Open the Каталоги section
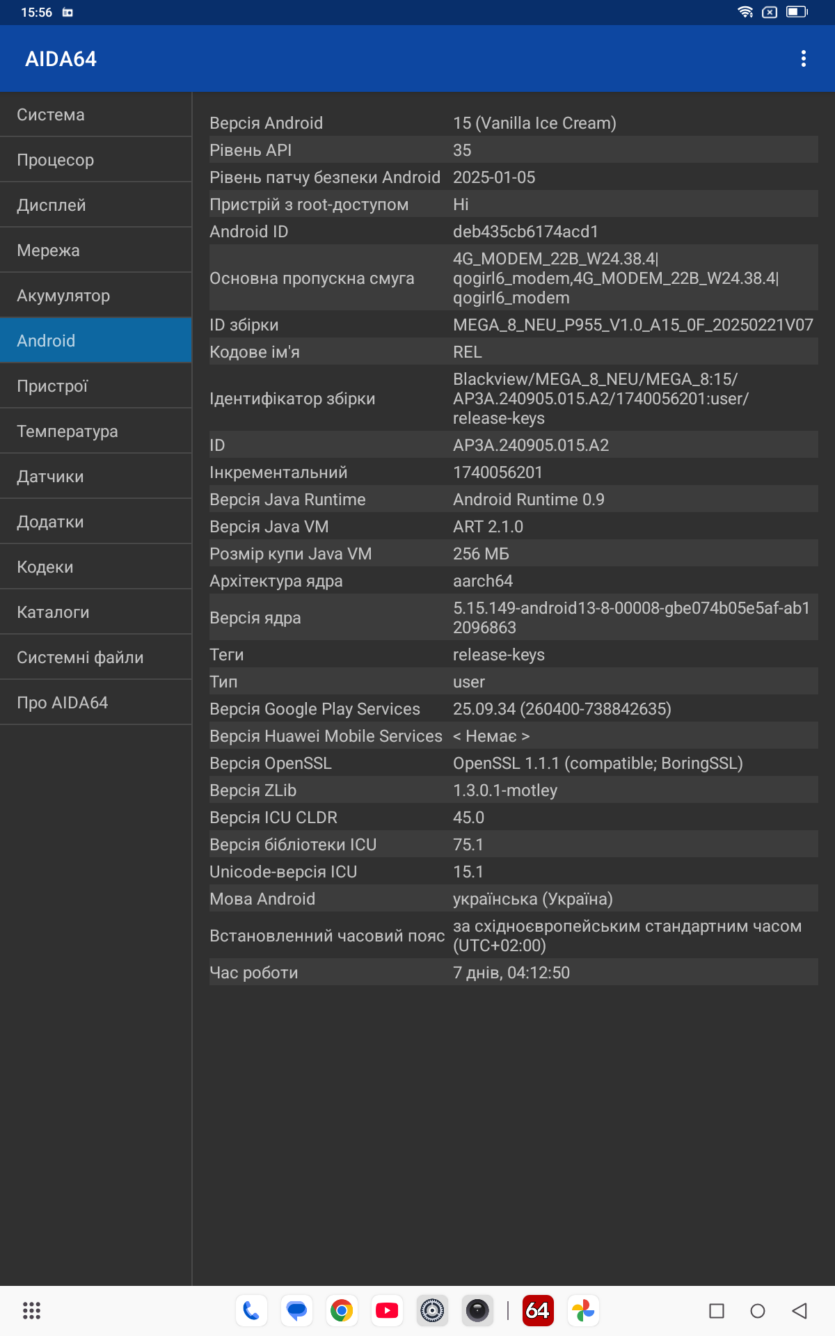The height and width of the screenshot is (1336, 835). click(x=96, y=612)
